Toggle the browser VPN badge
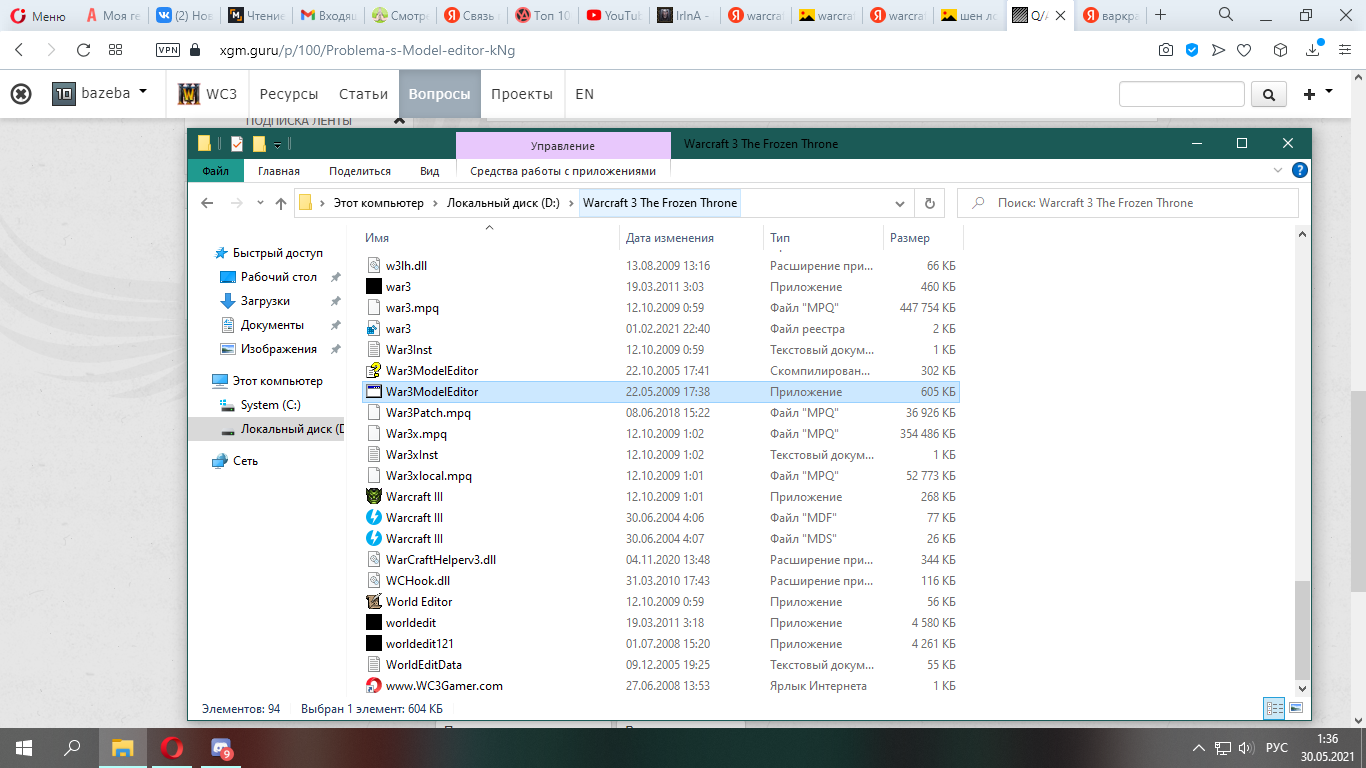1366x768 pixels. click(168, 50)
